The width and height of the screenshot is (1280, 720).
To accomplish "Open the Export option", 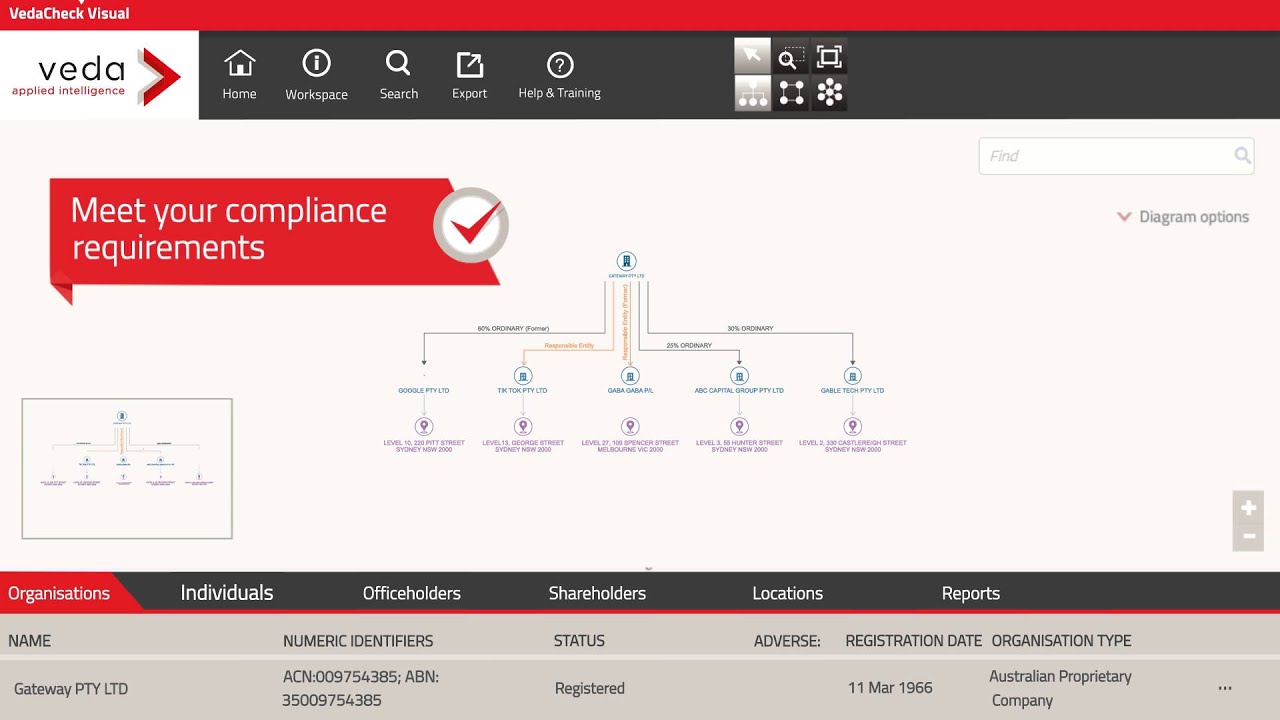I will pyautogui.click(x=469, y=76).
